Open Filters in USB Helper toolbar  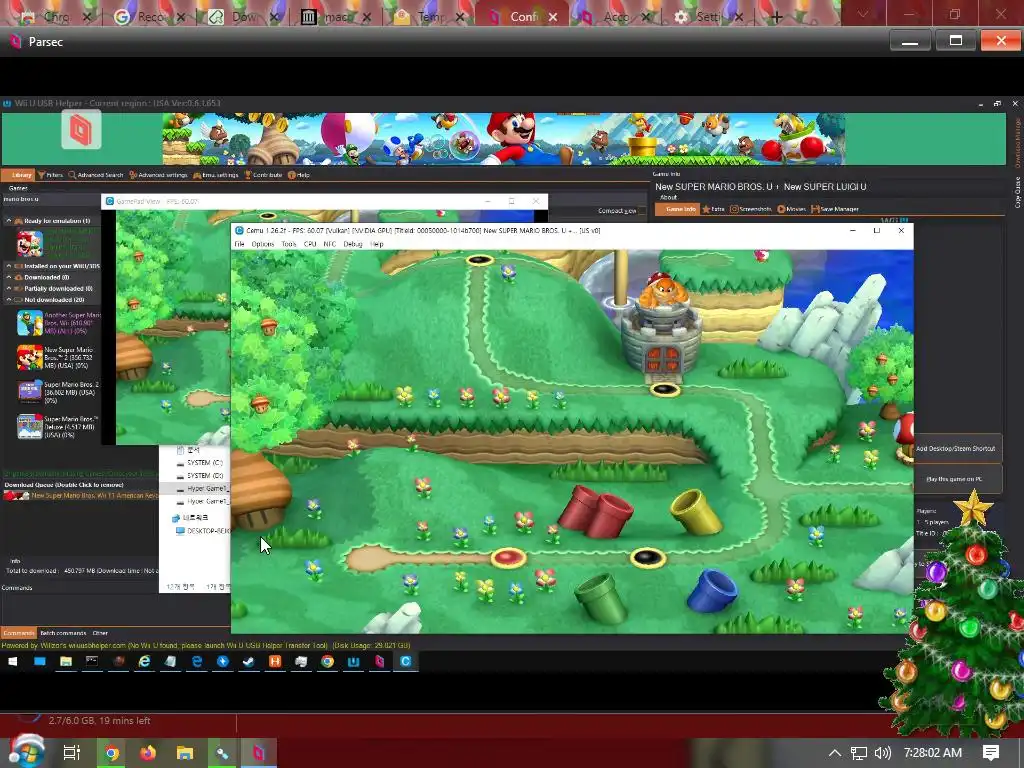coord(50,175)
